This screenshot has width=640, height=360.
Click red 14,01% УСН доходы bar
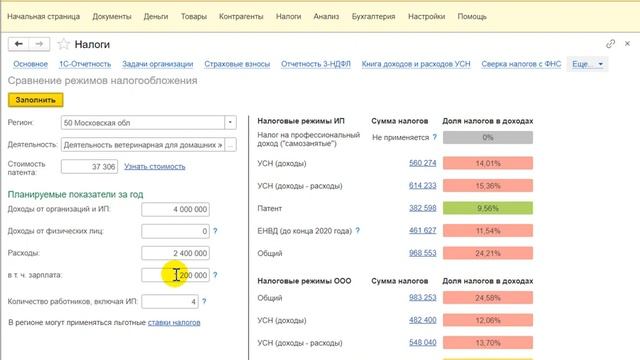pyautogui.click(x=488, y=163)
